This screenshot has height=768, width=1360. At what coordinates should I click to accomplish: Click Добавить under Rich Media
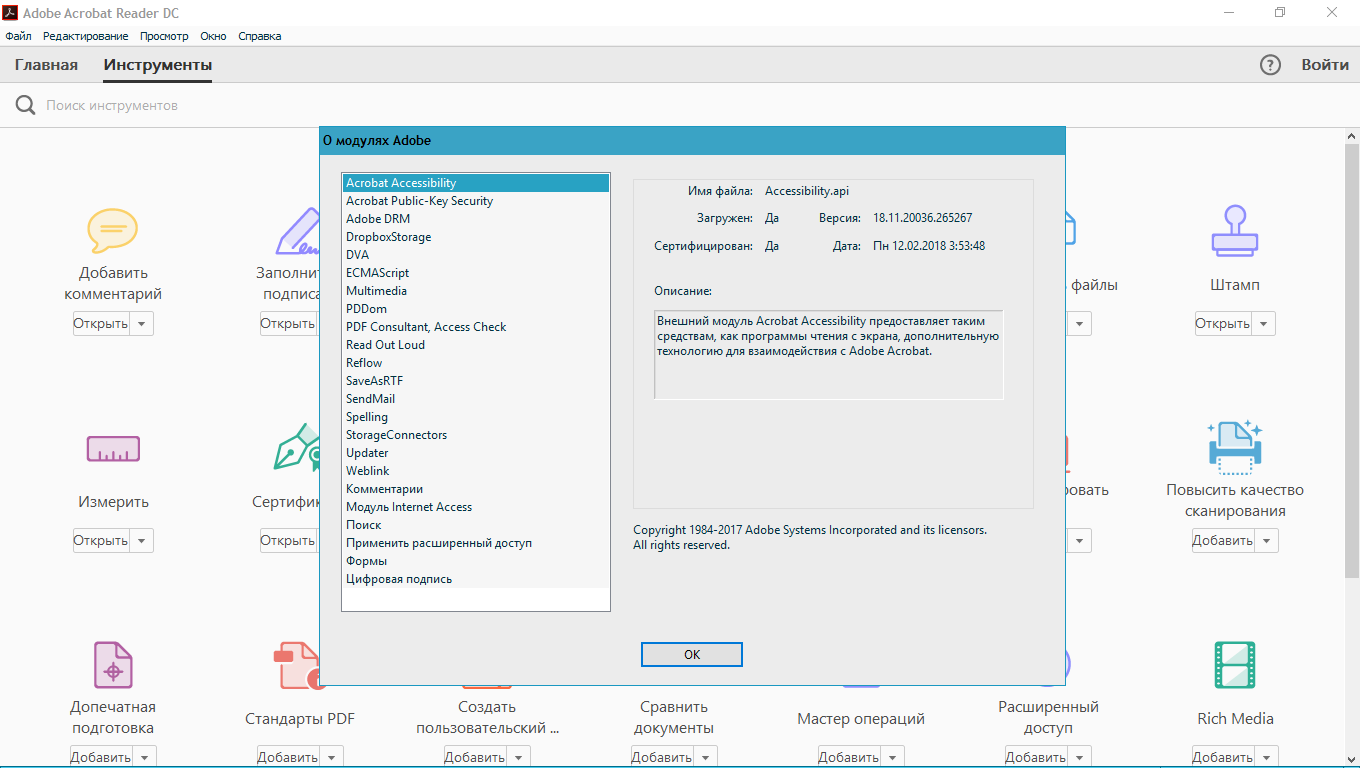(x=1224, y=757)
